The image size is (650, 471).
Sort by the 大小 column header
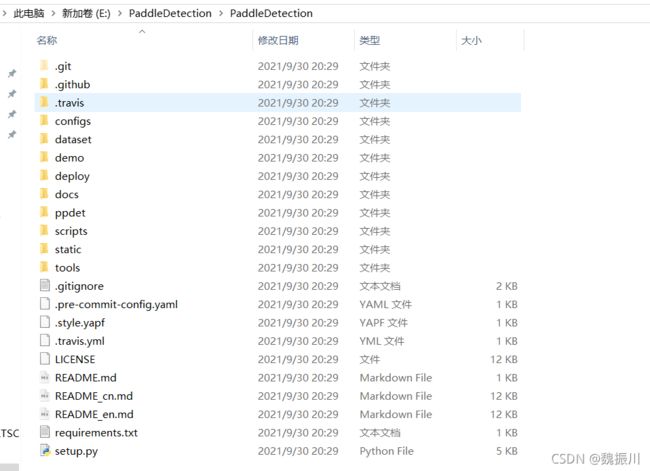coord(471,40)
